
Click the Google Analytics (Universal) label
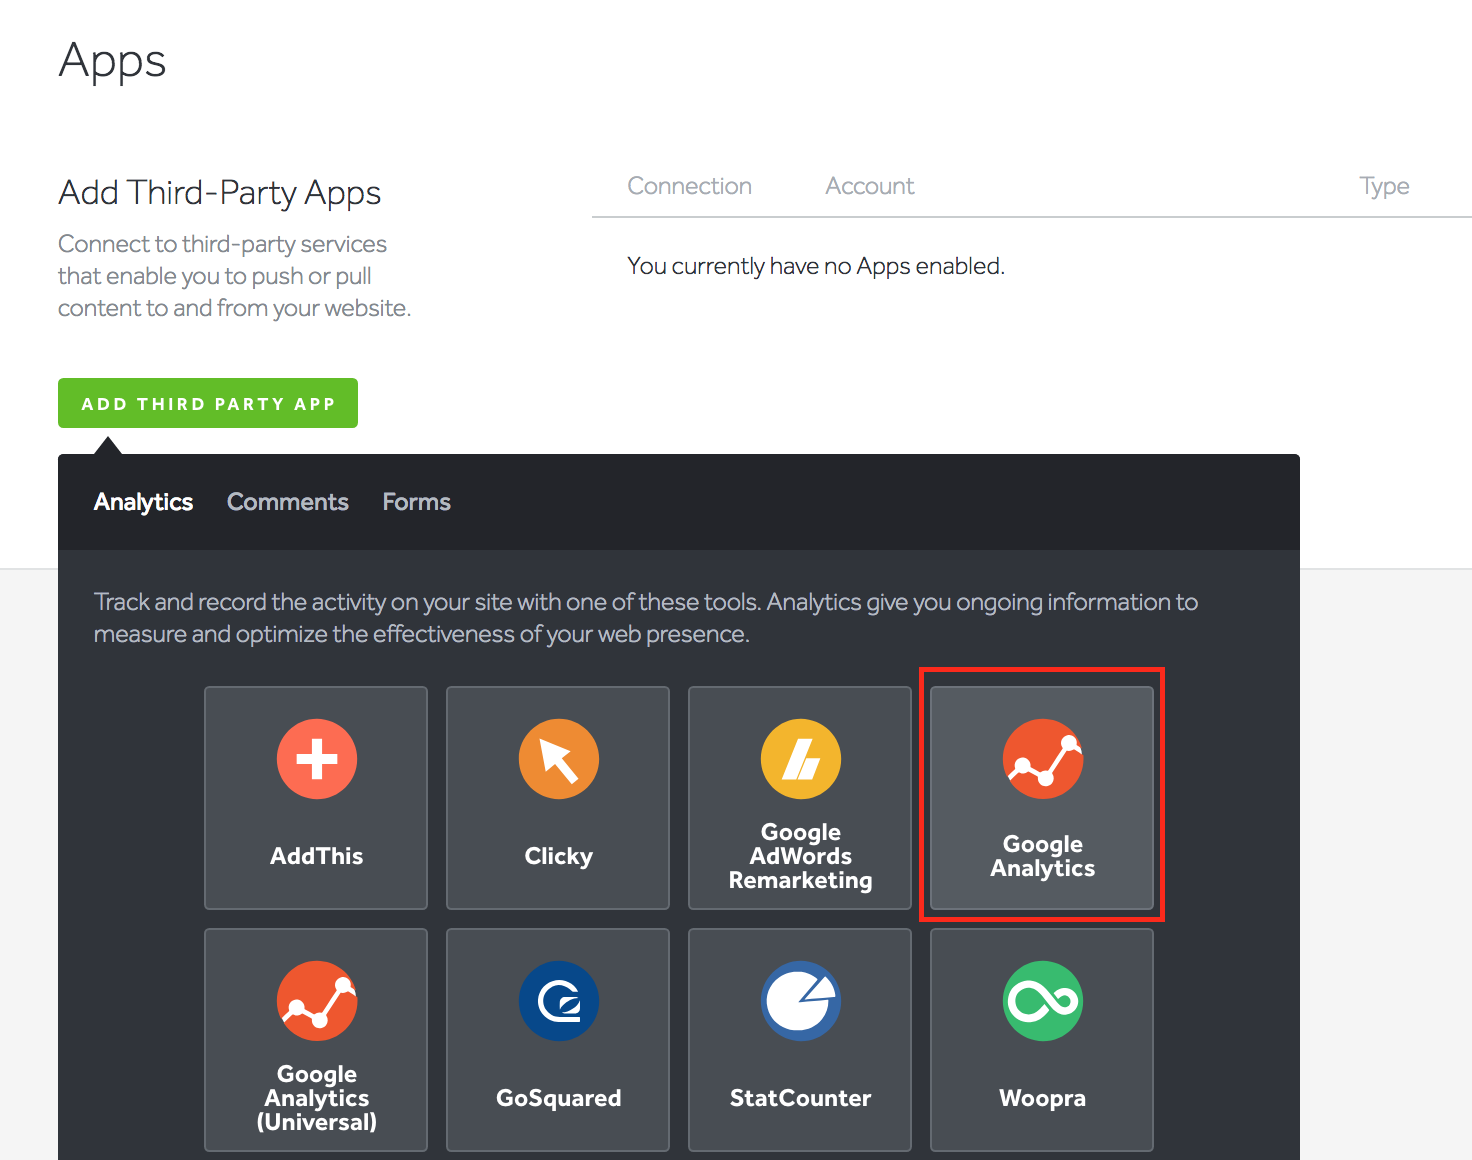[317, 1098]
